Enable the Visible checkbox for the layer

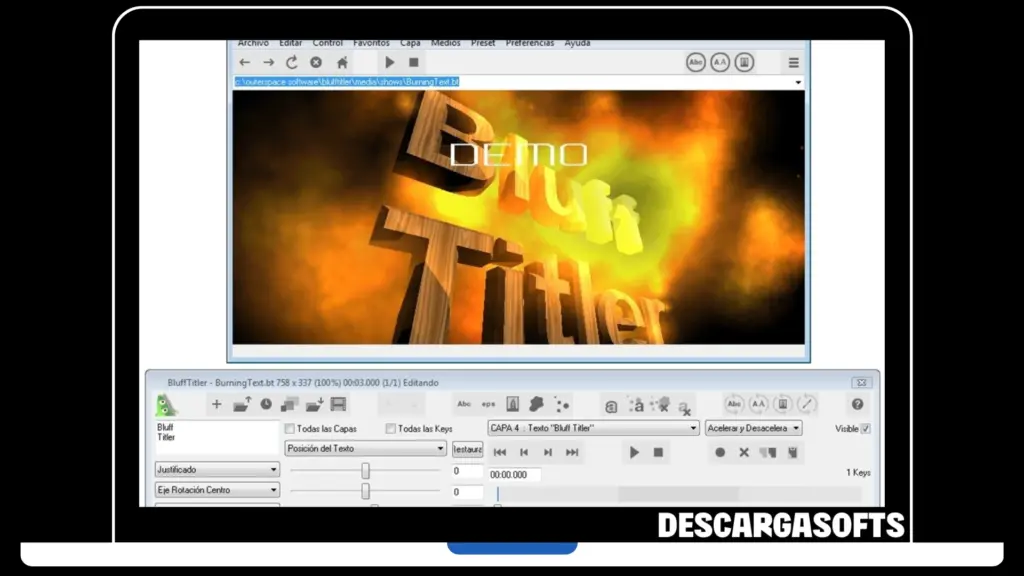point(866,428)
